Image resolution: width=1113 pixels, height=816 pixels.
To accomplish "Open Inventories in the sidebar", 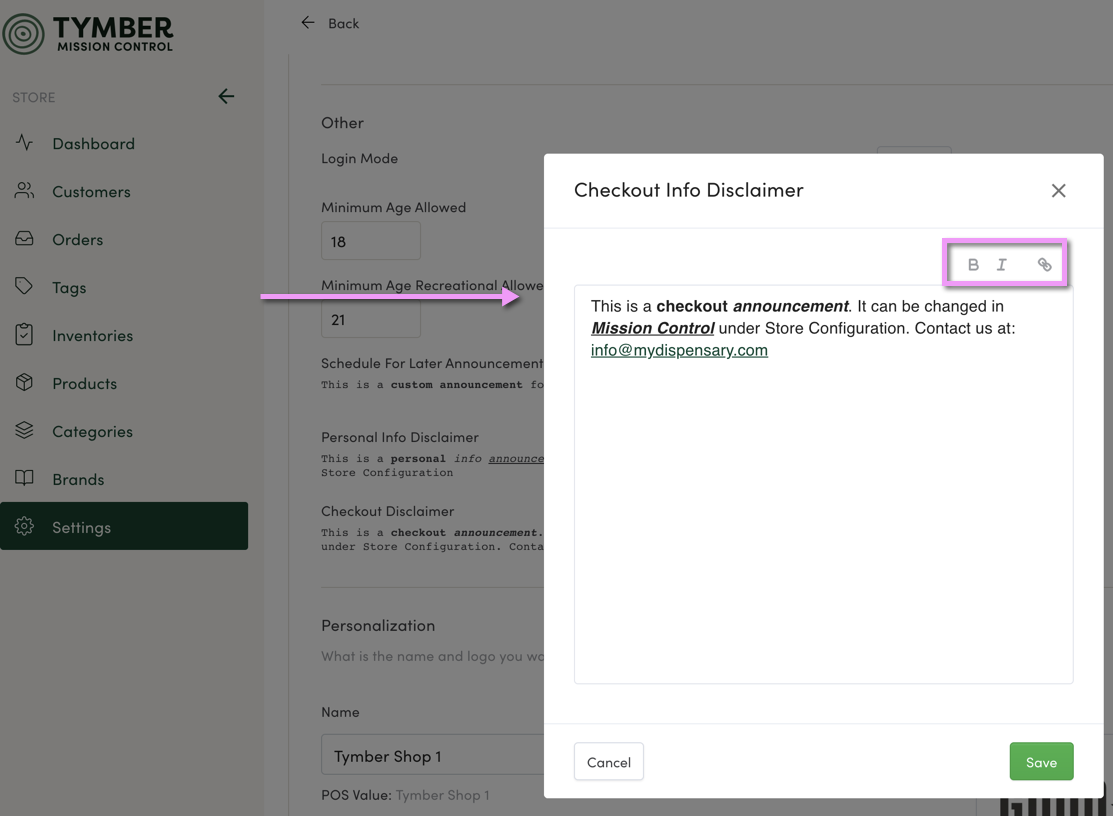I will [x=92, y=336].
